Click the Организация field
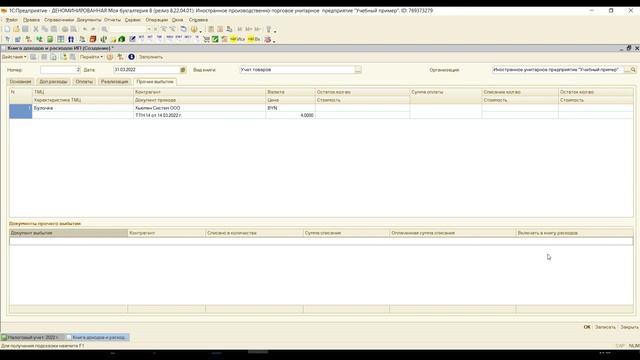This screenshot has height=360, width=640. pos(558,70)
